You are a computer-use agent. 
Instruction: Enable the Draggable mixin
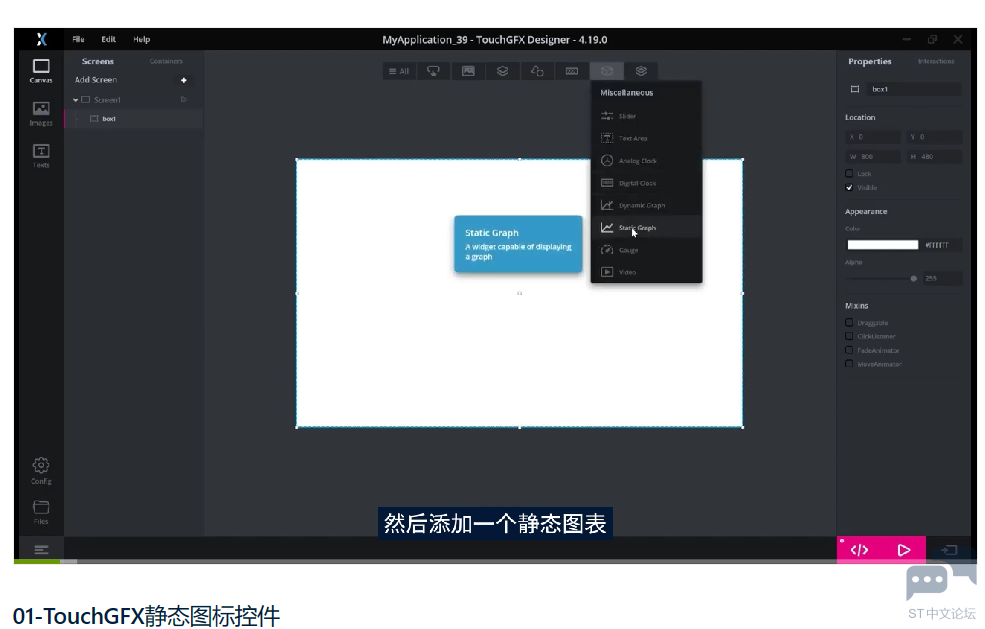click(x=849, y=322)
